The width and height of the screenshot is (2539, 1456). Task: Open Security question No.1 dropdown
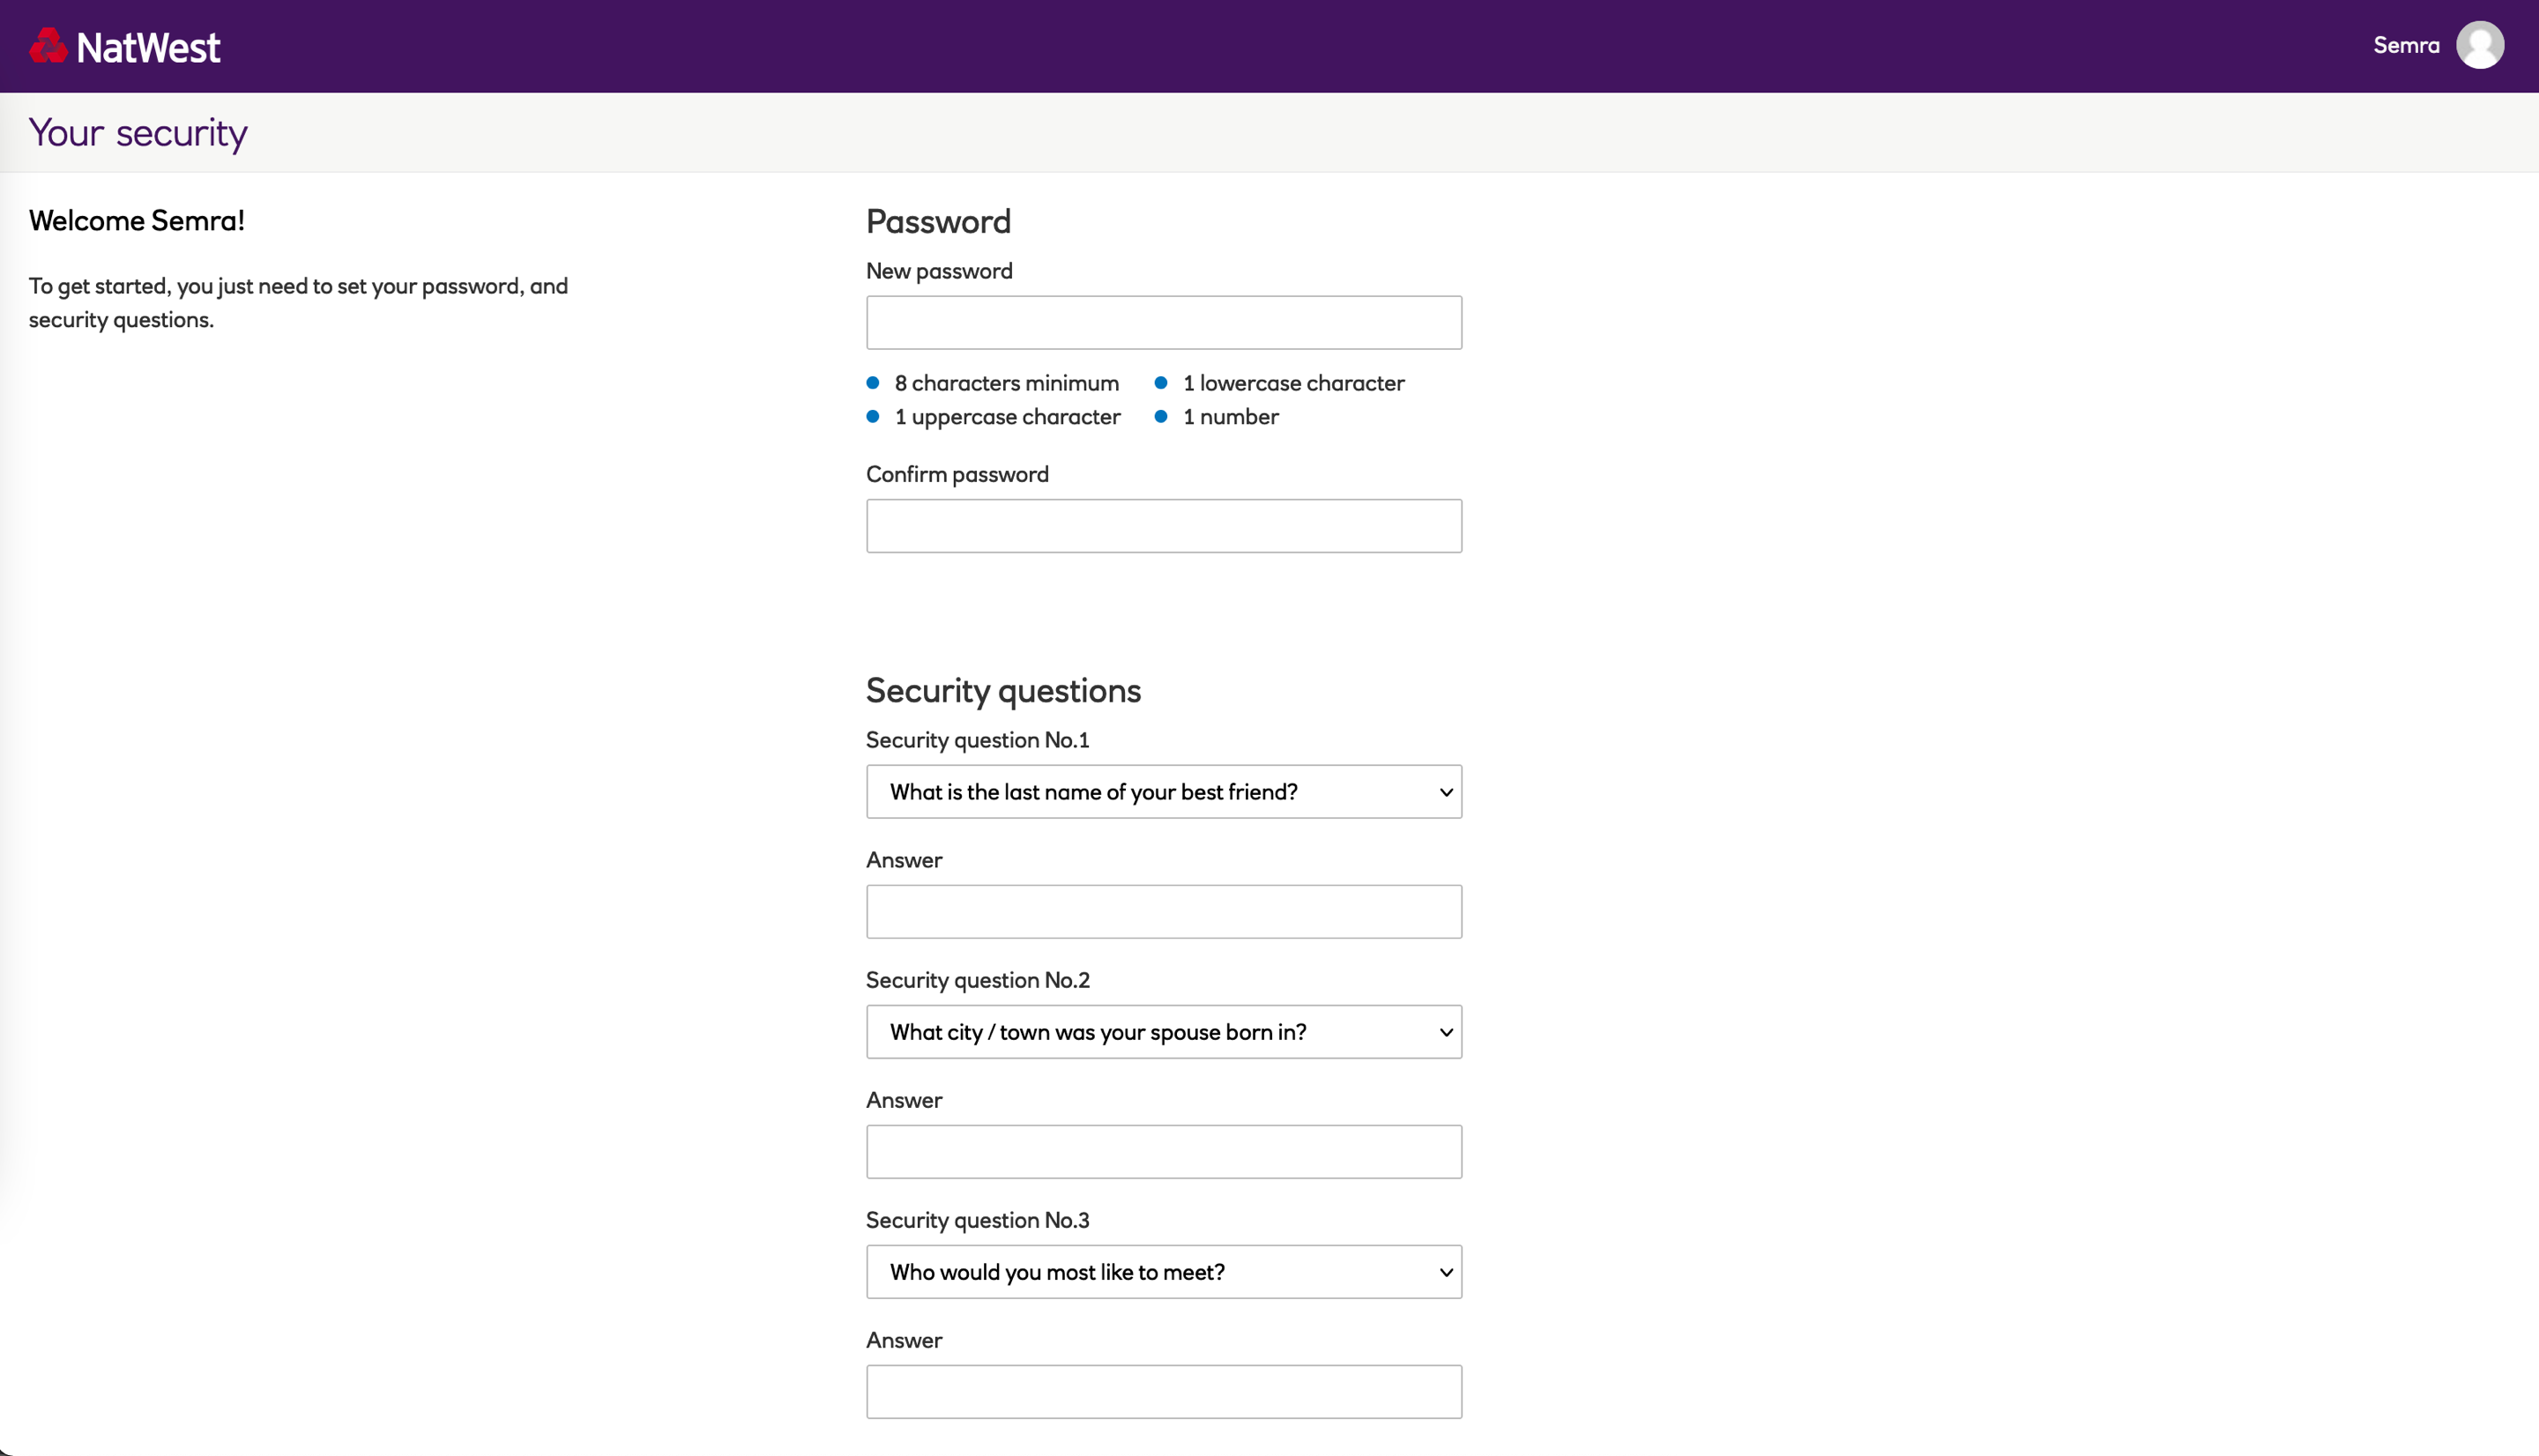pos(1164,792)
